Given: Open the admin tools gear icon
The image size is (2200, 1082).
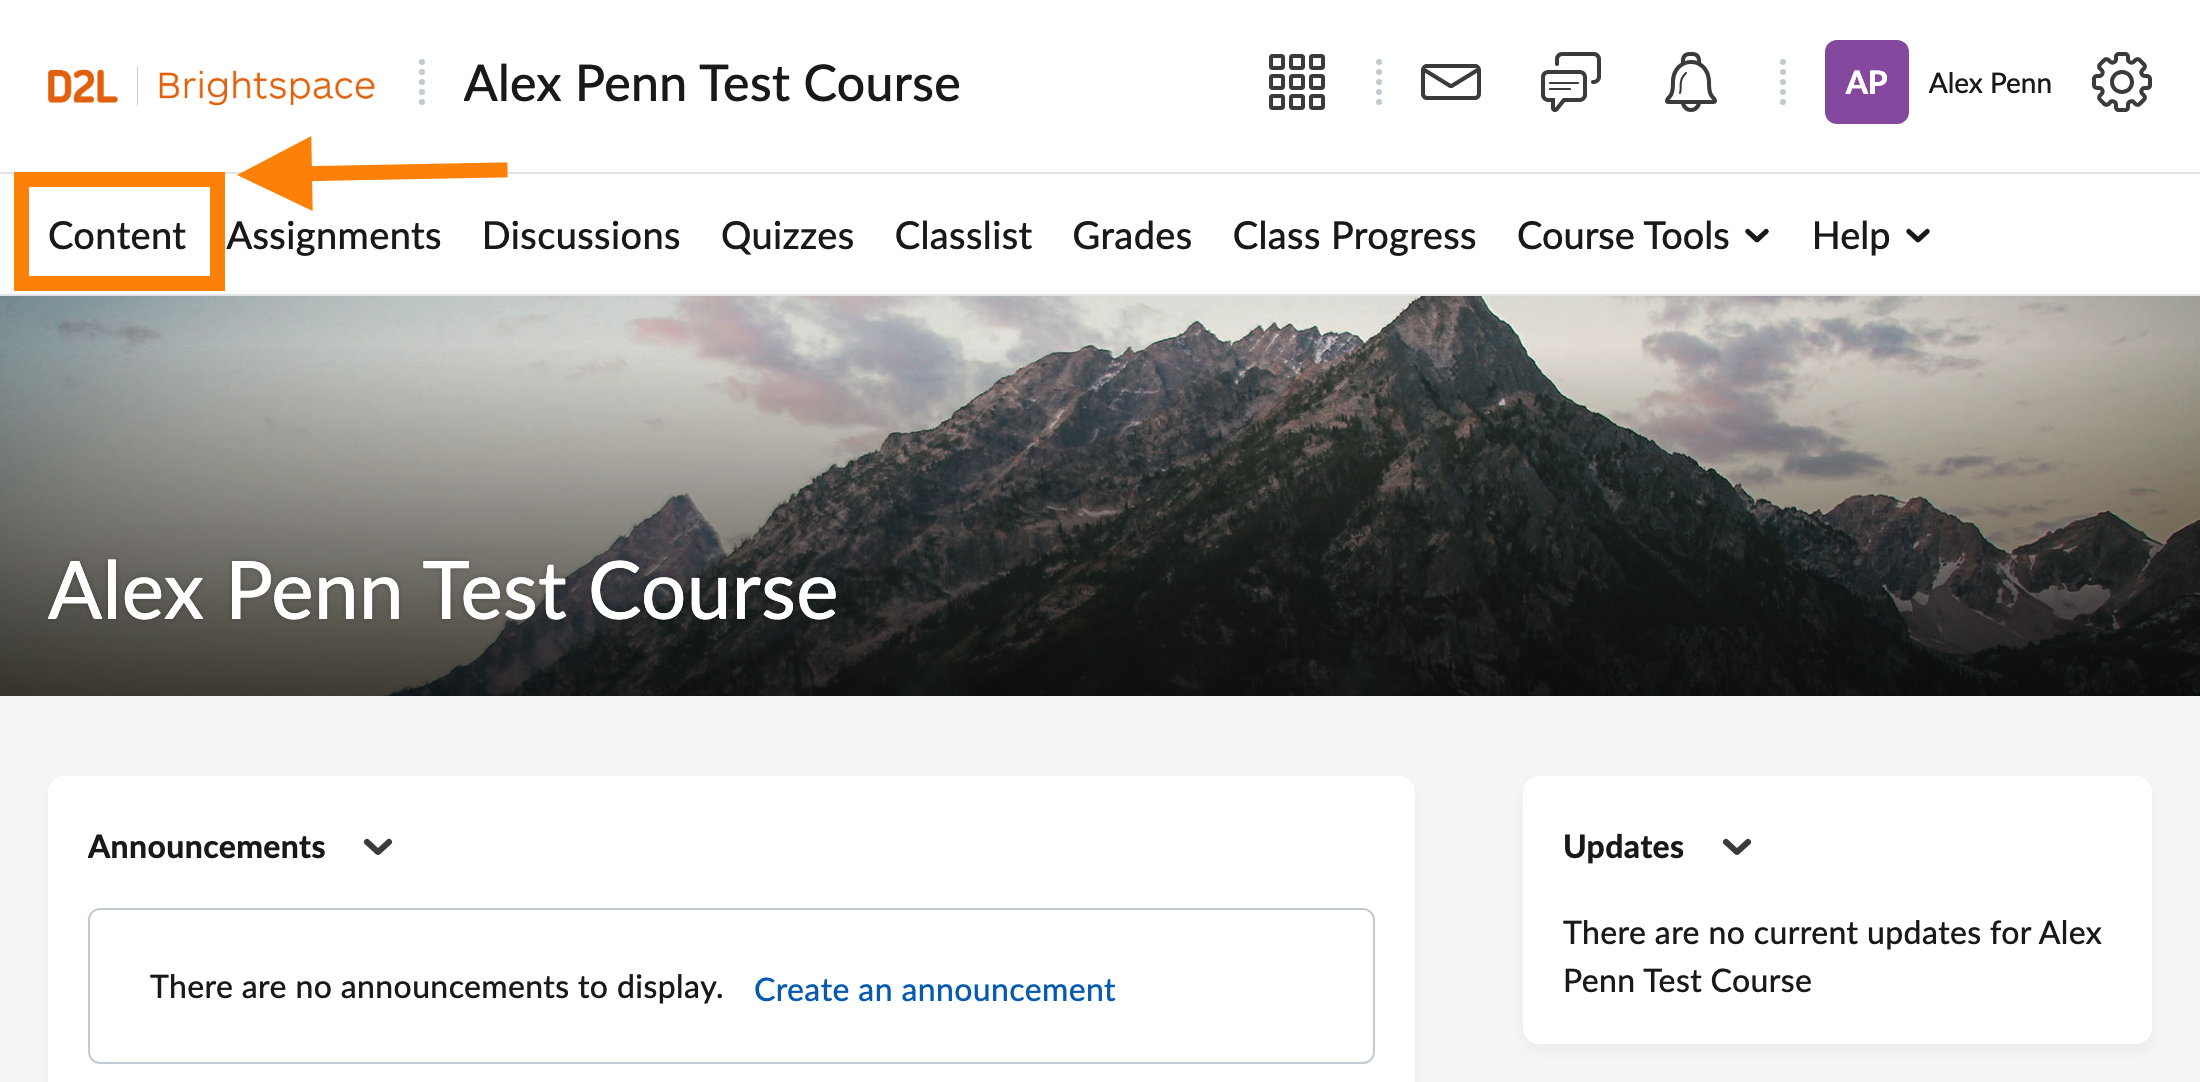Looking at the screenshot, I should tap(2121, 82).
